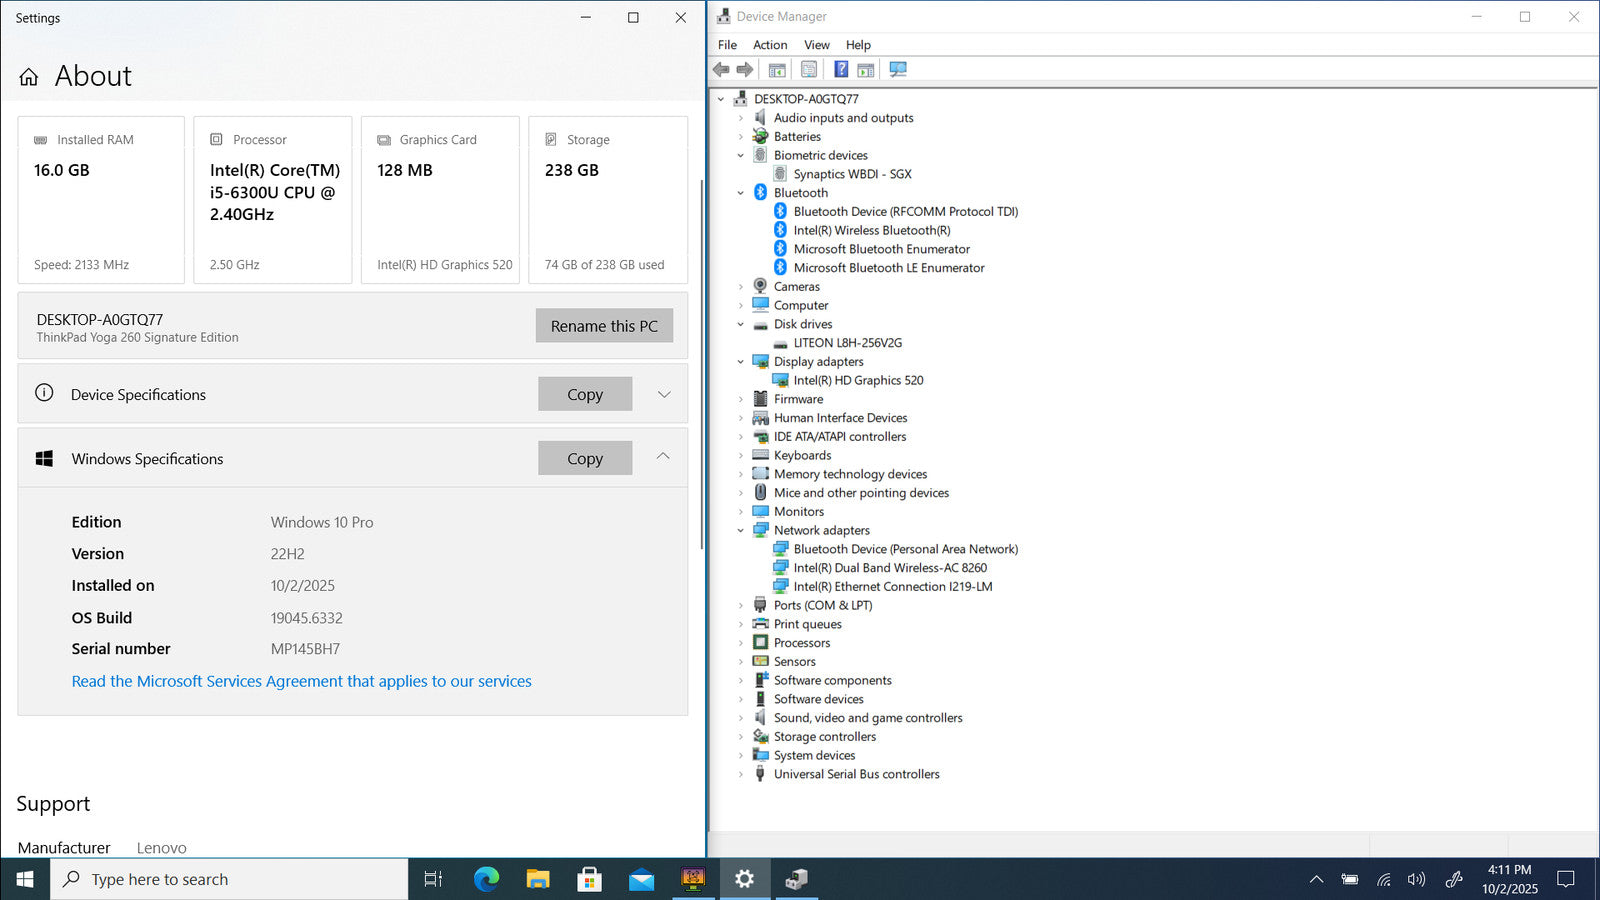1600x900 pixels.
Task: Select Intel(R) Ethernet Connection I219-LM
Action: coord(893,586)
